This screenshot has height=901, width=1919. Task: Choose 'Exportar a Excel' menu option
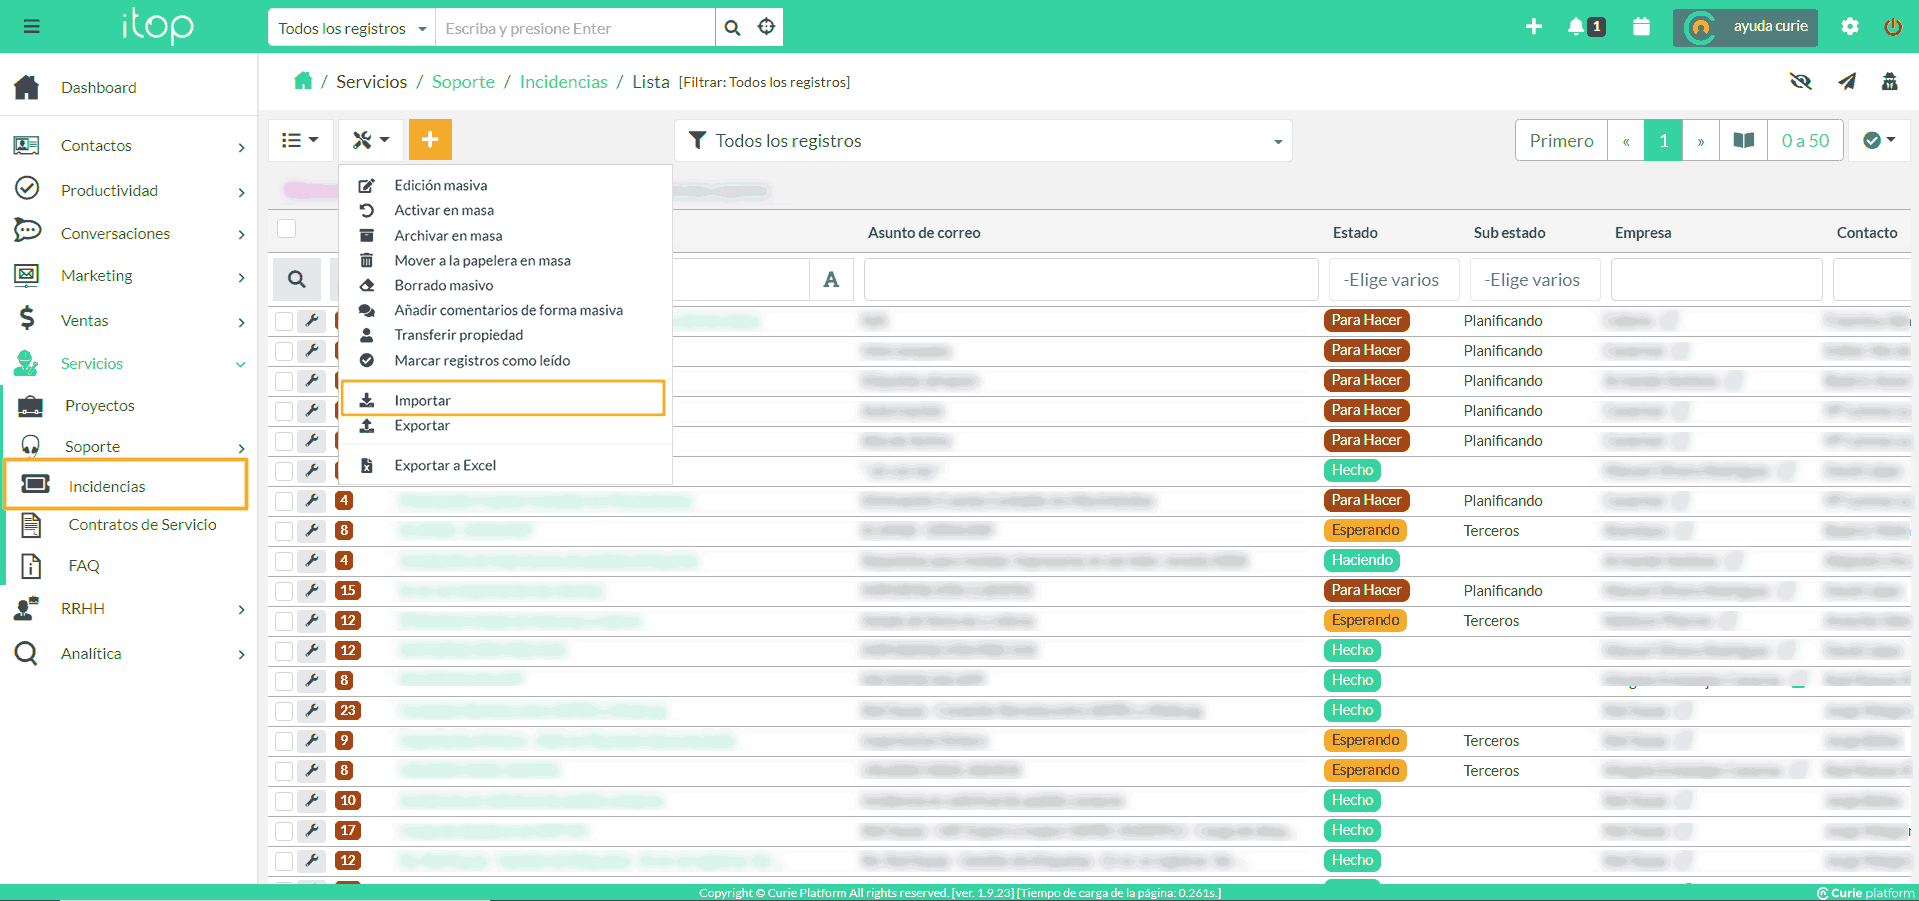(445, 465)
